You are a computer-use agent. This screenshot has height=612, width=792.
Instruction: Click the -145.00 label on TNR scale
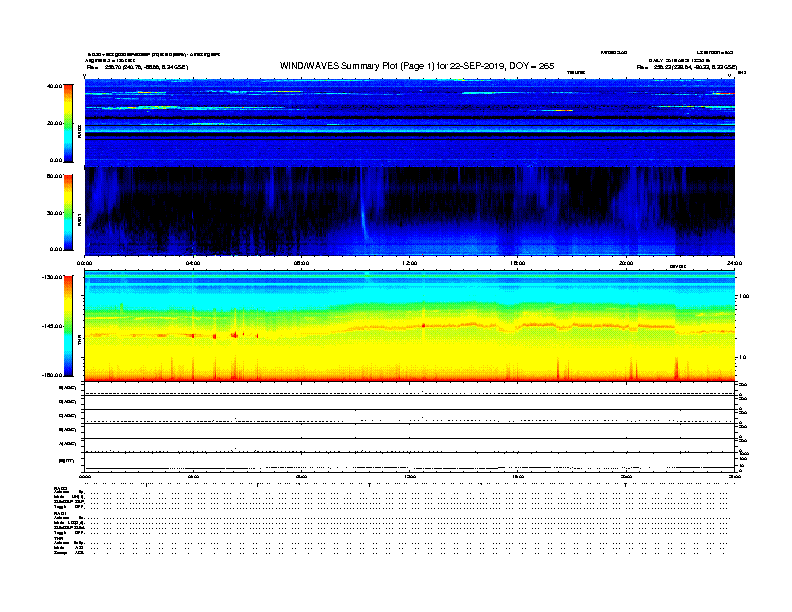point(53,326)
